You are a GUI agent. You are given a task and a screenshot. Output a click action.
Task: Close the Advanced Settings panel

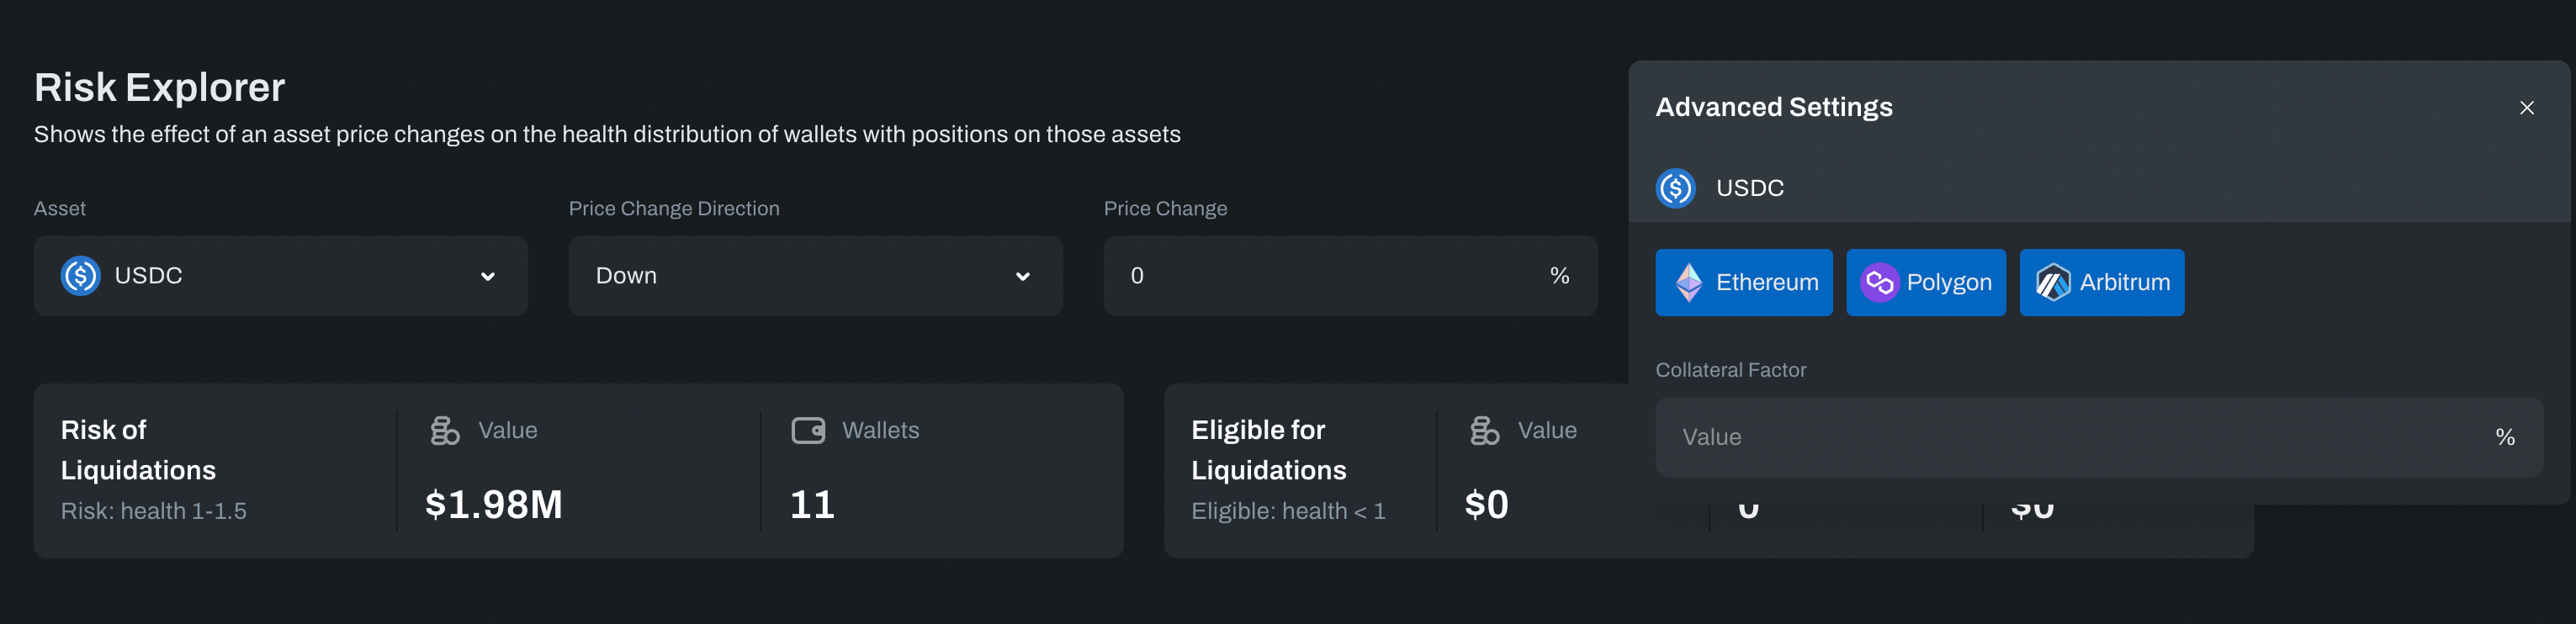pyautogui.click(x=2526, y=108)
